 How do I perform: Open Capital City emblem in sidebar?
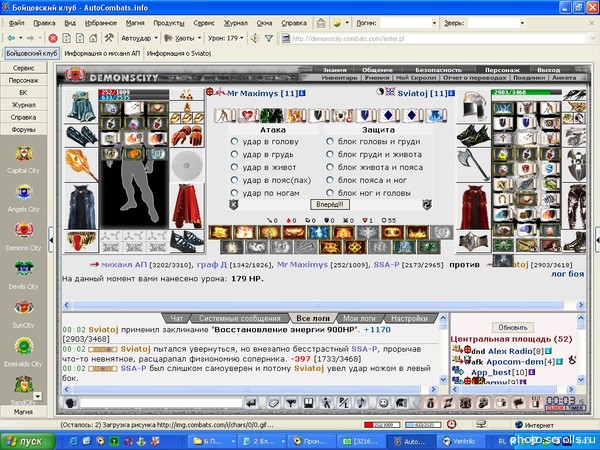coord(24,154)
